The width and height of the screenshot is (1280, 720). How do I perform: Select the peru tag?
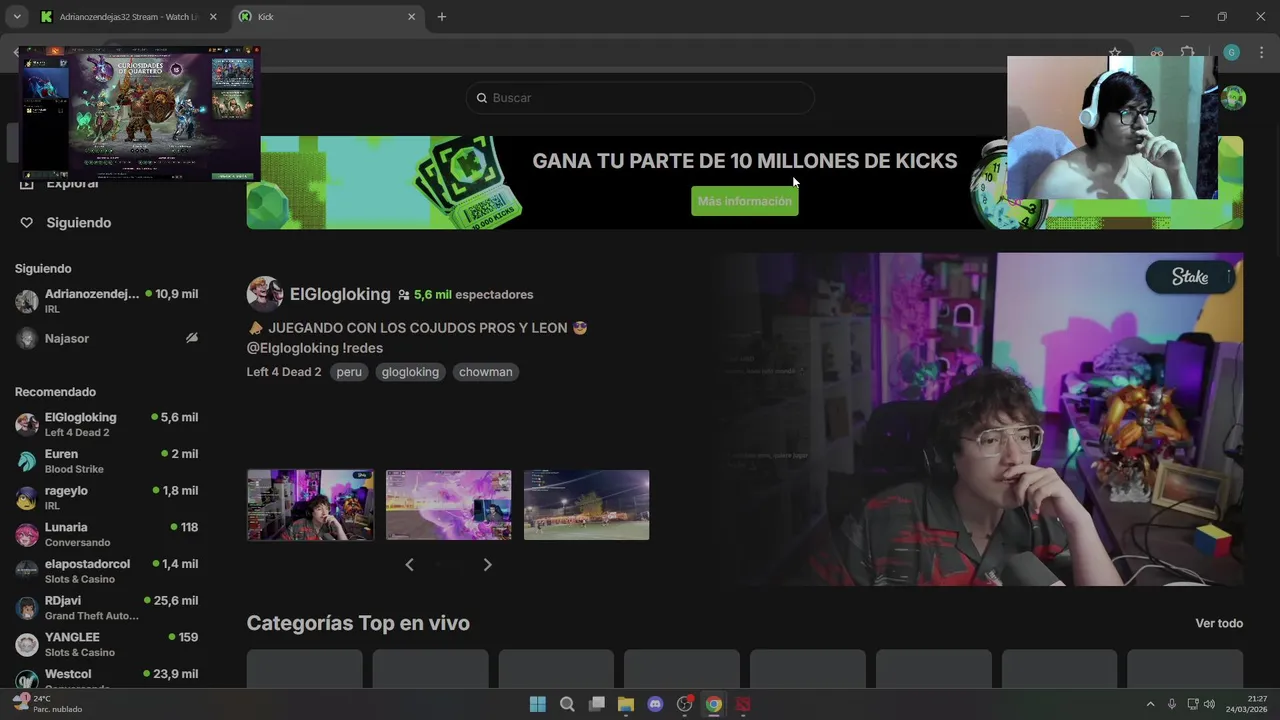click(349, 372)
